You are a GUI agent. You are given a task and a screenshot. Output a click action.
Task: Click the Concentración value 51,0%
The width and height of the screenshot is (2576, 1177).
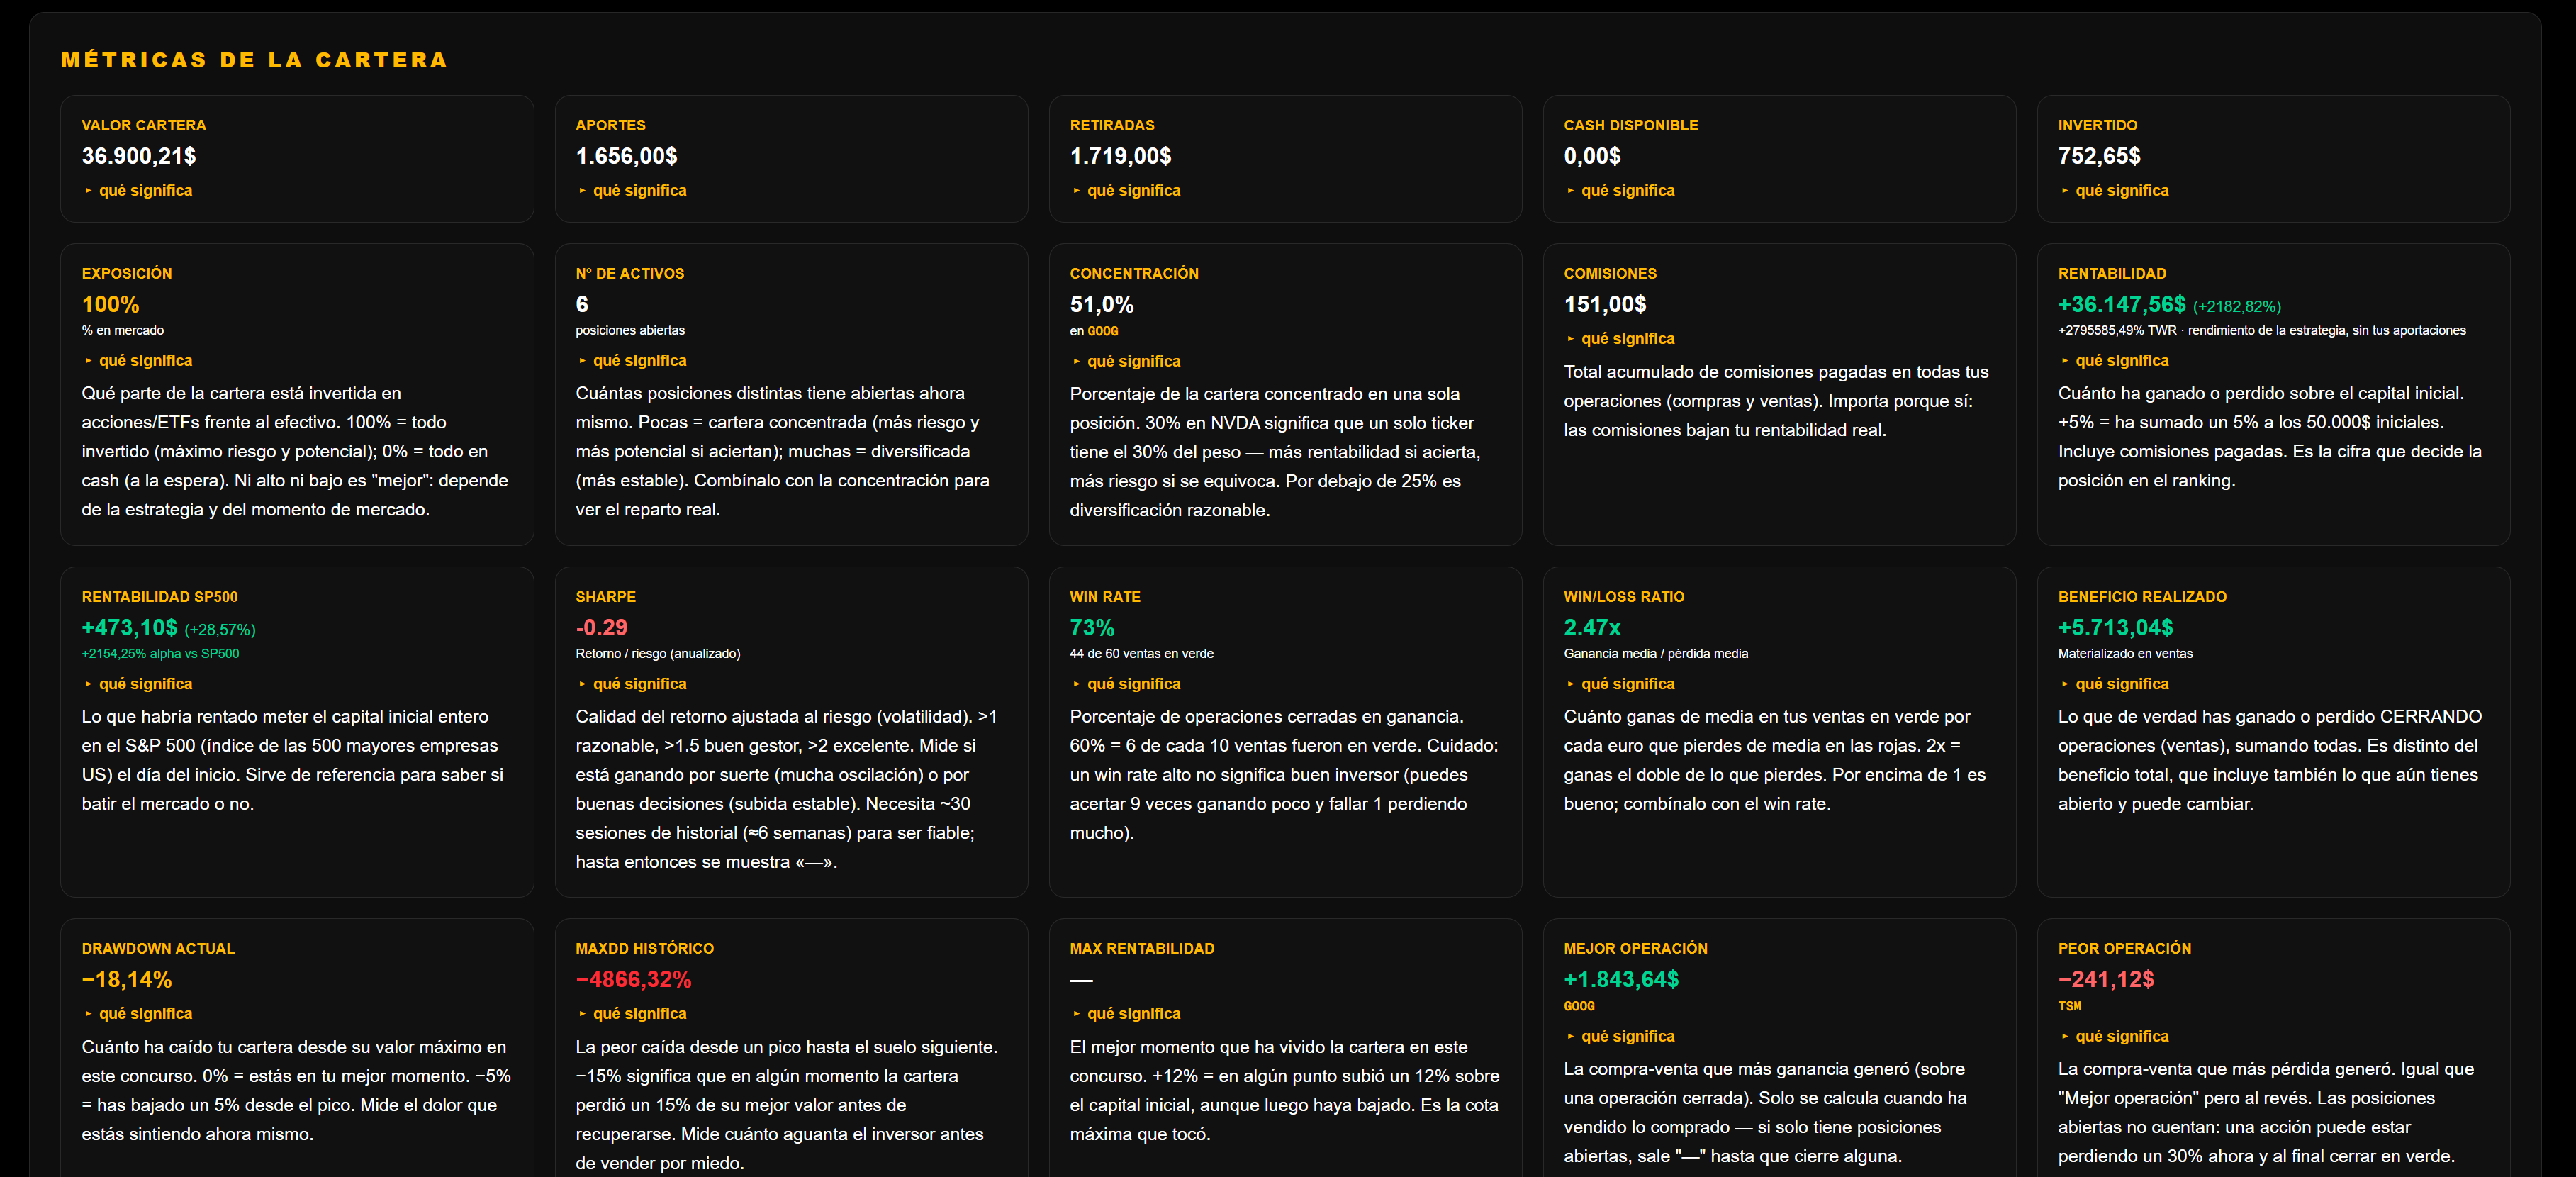pos(1102,304)
